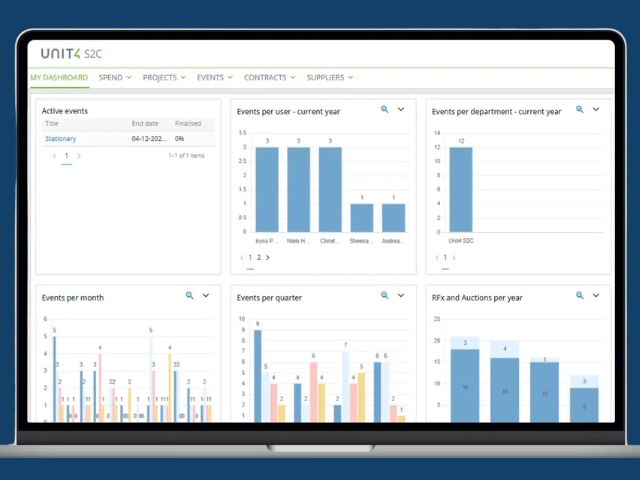Open the Suppliers menu chevron arrow
The height and width of the screenshot is (480, 640).
tap(351, 77)
